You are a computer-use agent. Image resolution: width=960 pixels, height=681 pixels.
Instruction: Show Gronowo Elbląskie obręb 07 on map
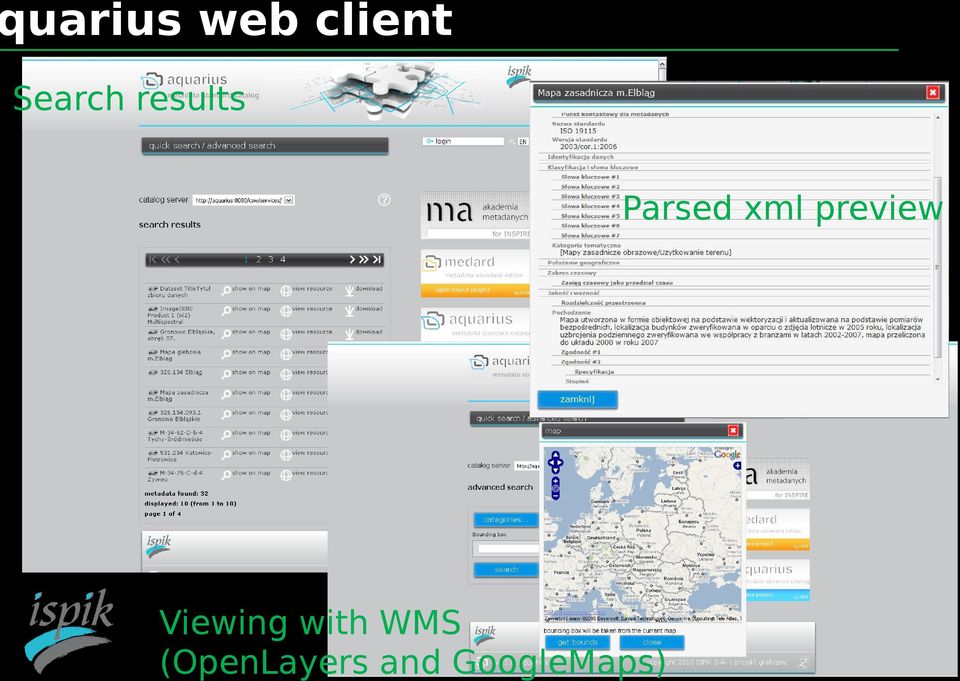[246, 333]
